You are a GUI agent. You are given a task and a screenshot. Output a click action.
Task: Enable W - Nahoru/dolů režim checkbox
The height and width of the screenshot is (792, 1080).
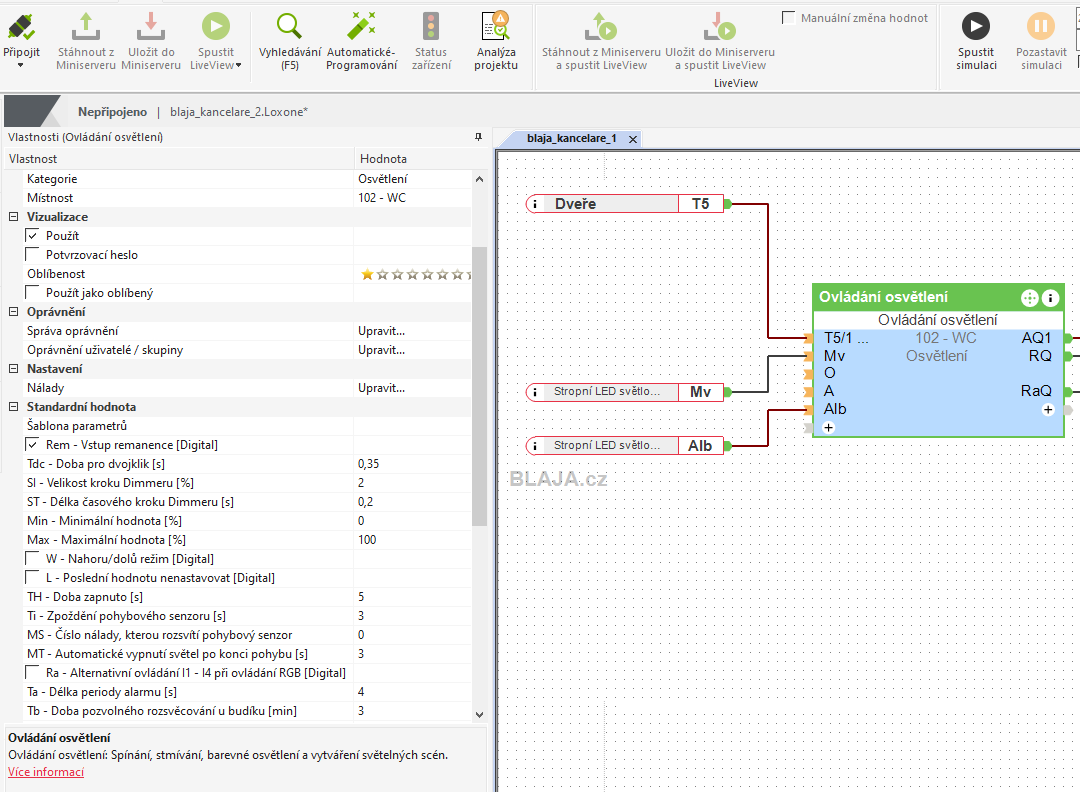[x=32, y=559]
